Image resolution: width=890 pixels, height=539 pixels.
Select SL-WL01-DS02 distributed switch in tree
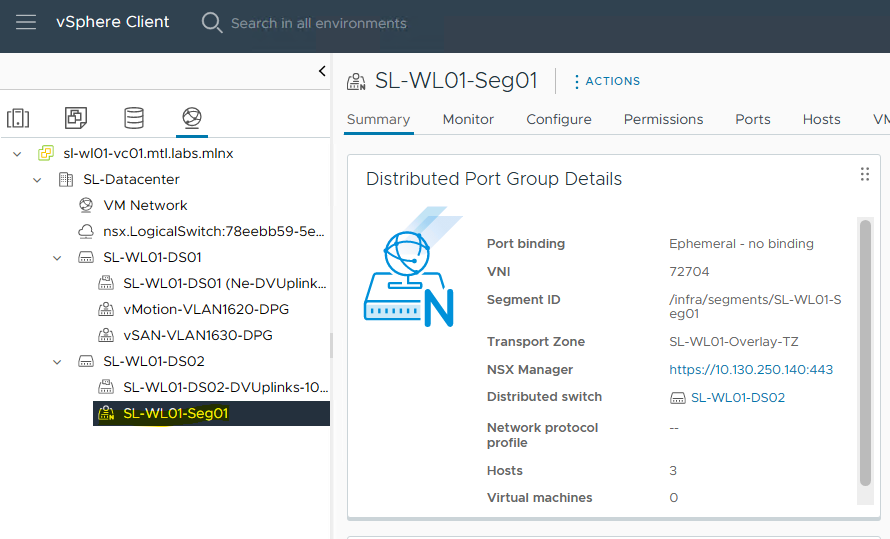point(154,361)
